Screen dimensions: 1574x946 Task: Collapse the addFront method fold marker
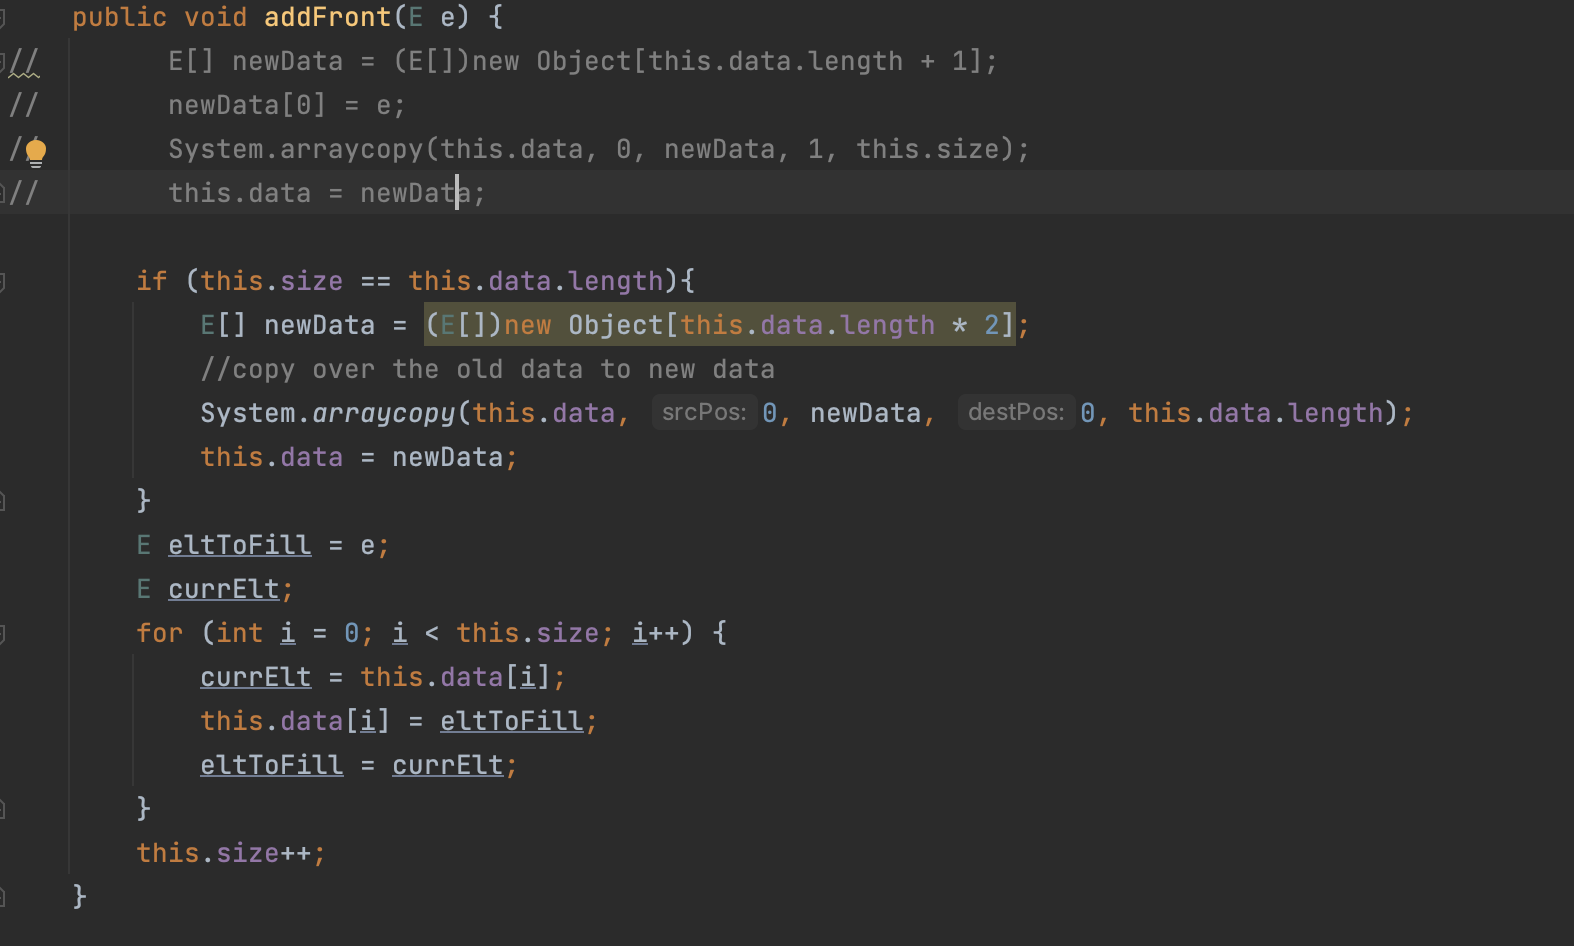(3, 16)
